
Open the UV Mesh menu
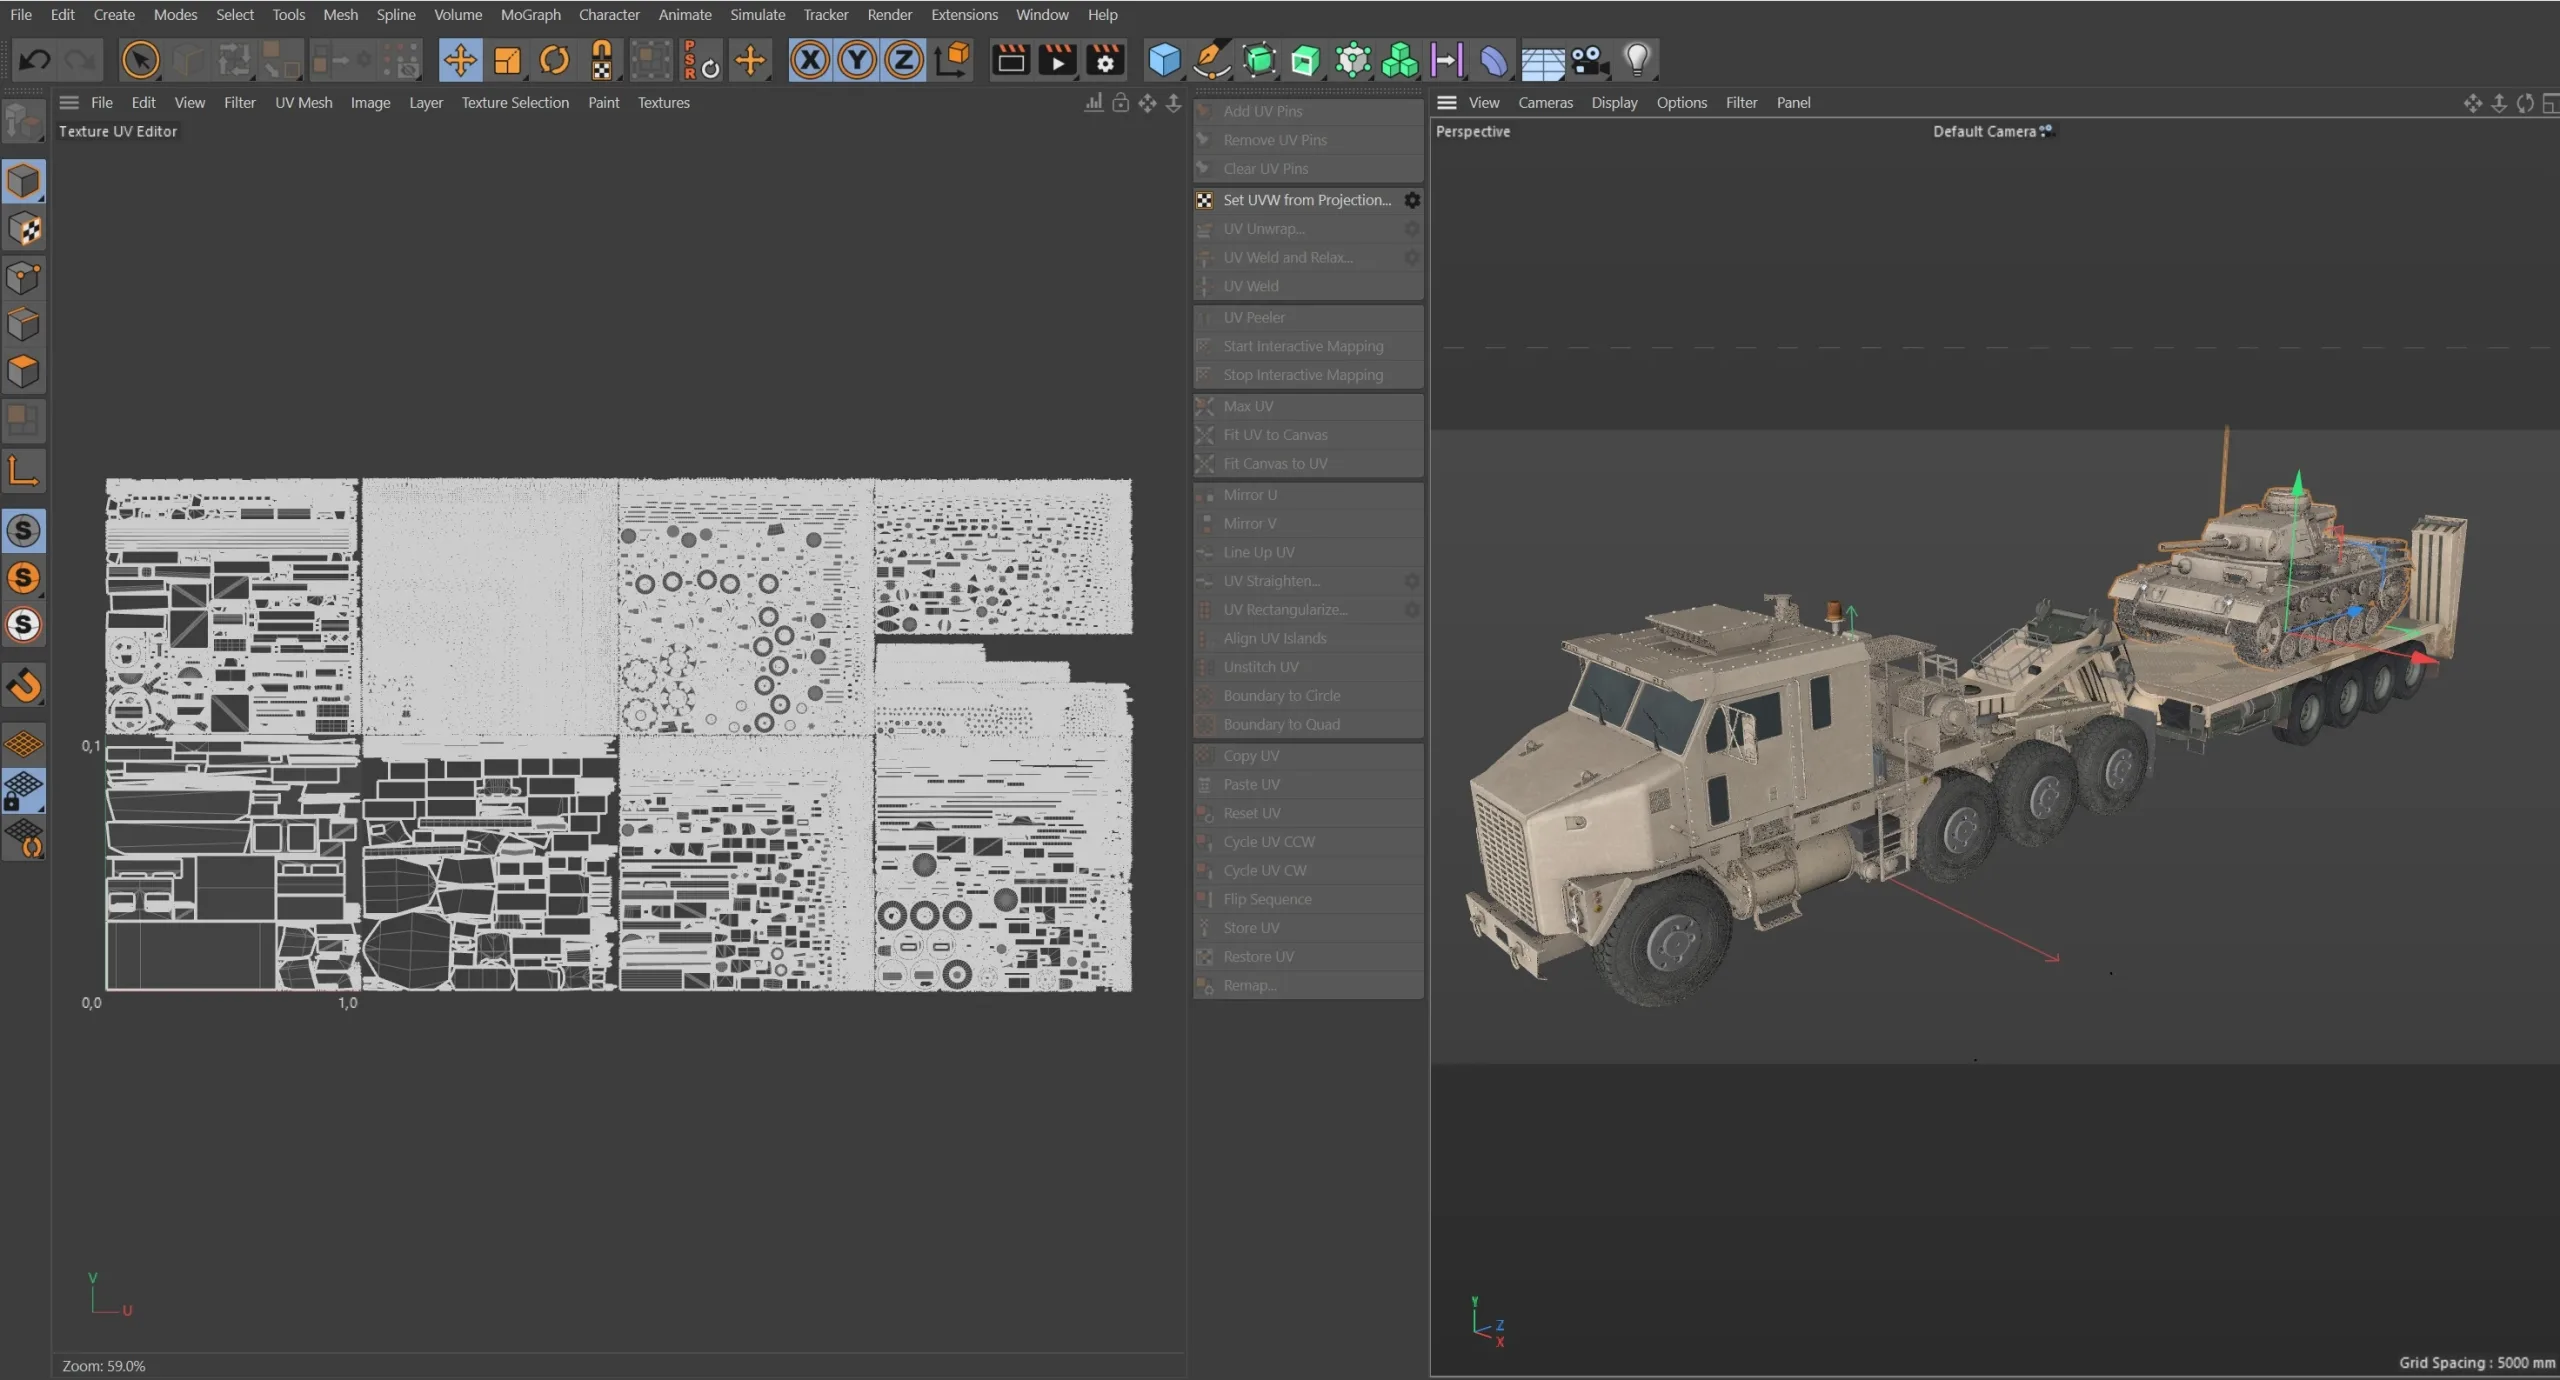tap(303, 102)
